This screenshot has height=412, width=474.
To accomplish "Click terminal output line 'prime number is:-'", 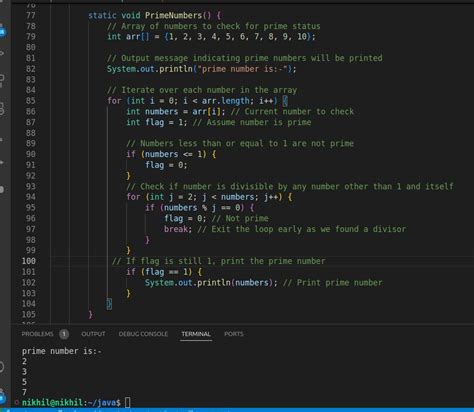I will pyautogui.click(x=62, y=351).
